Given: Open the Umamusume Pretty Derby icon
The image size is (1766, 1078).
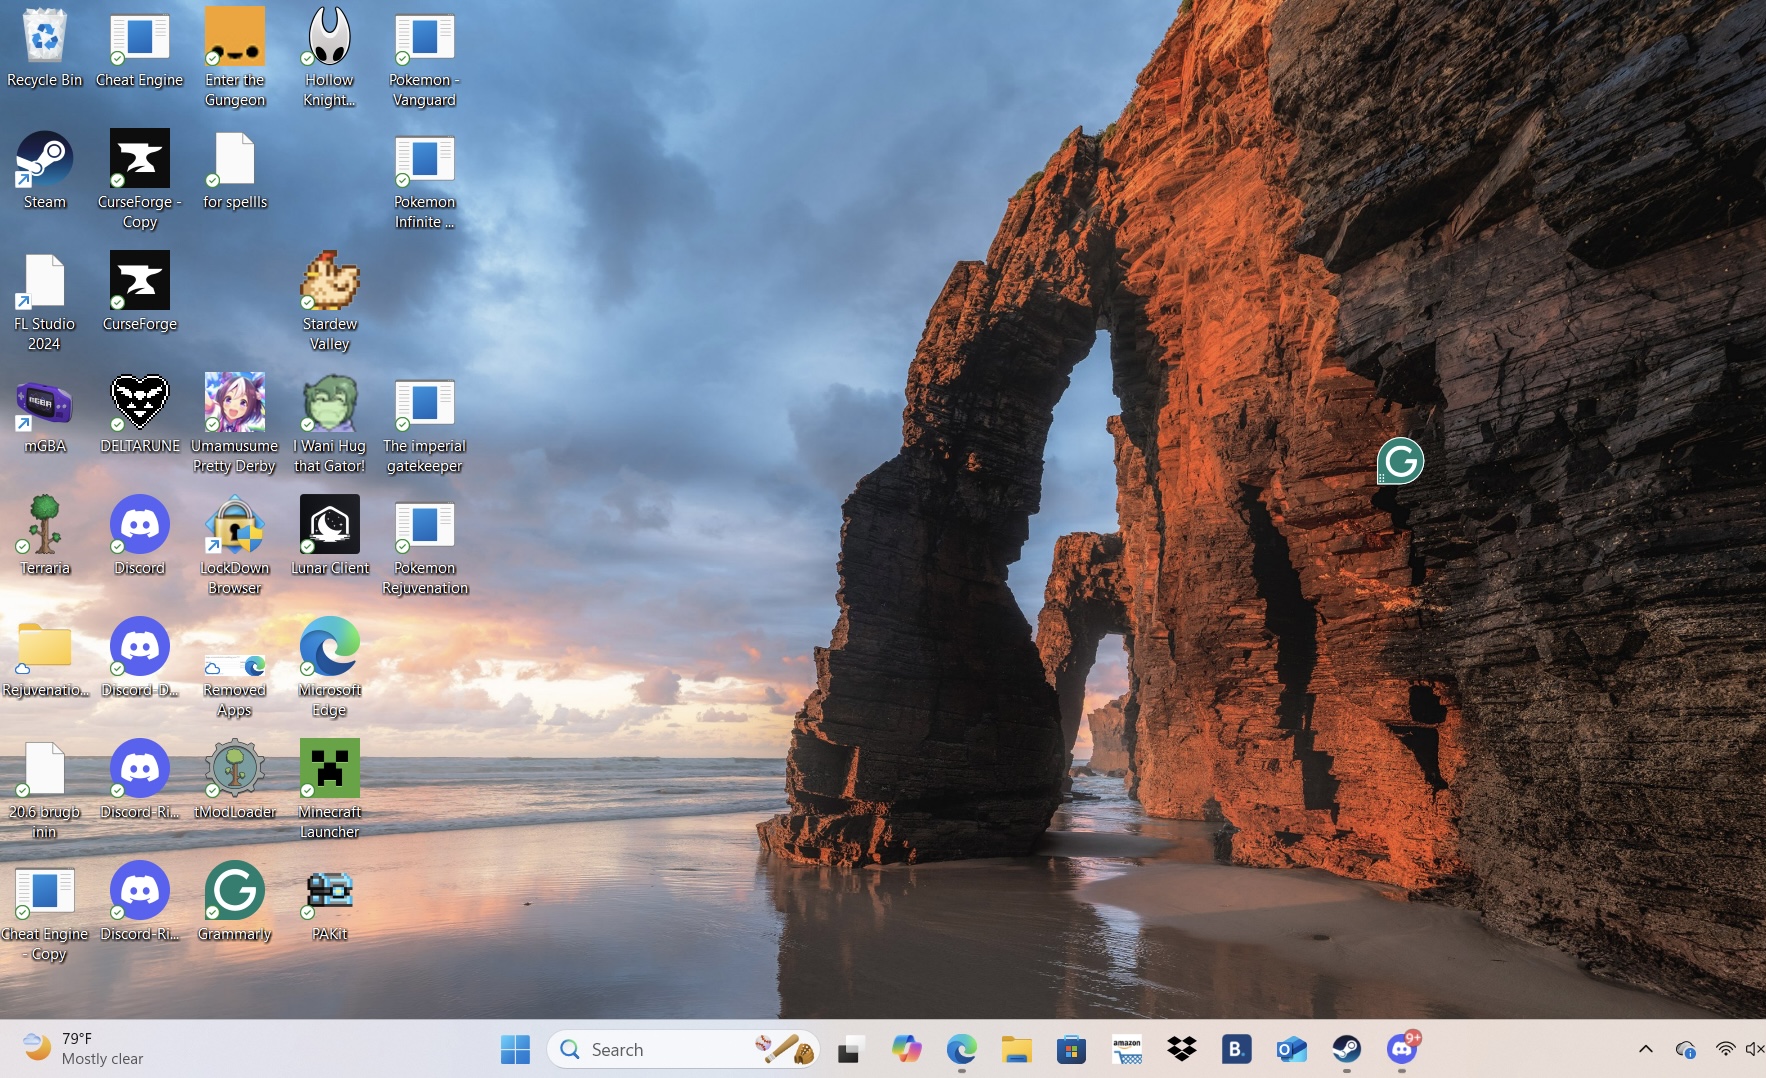Looking at the screenshot, I should pos(234,403).
